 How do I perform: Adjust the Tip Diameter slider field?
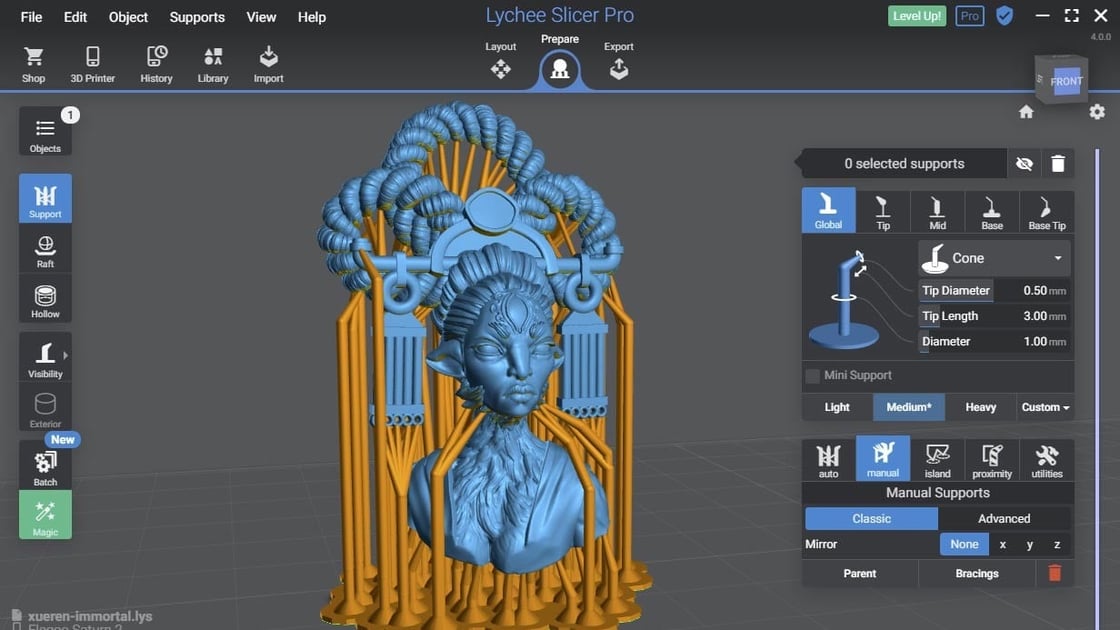coord(994,291)
